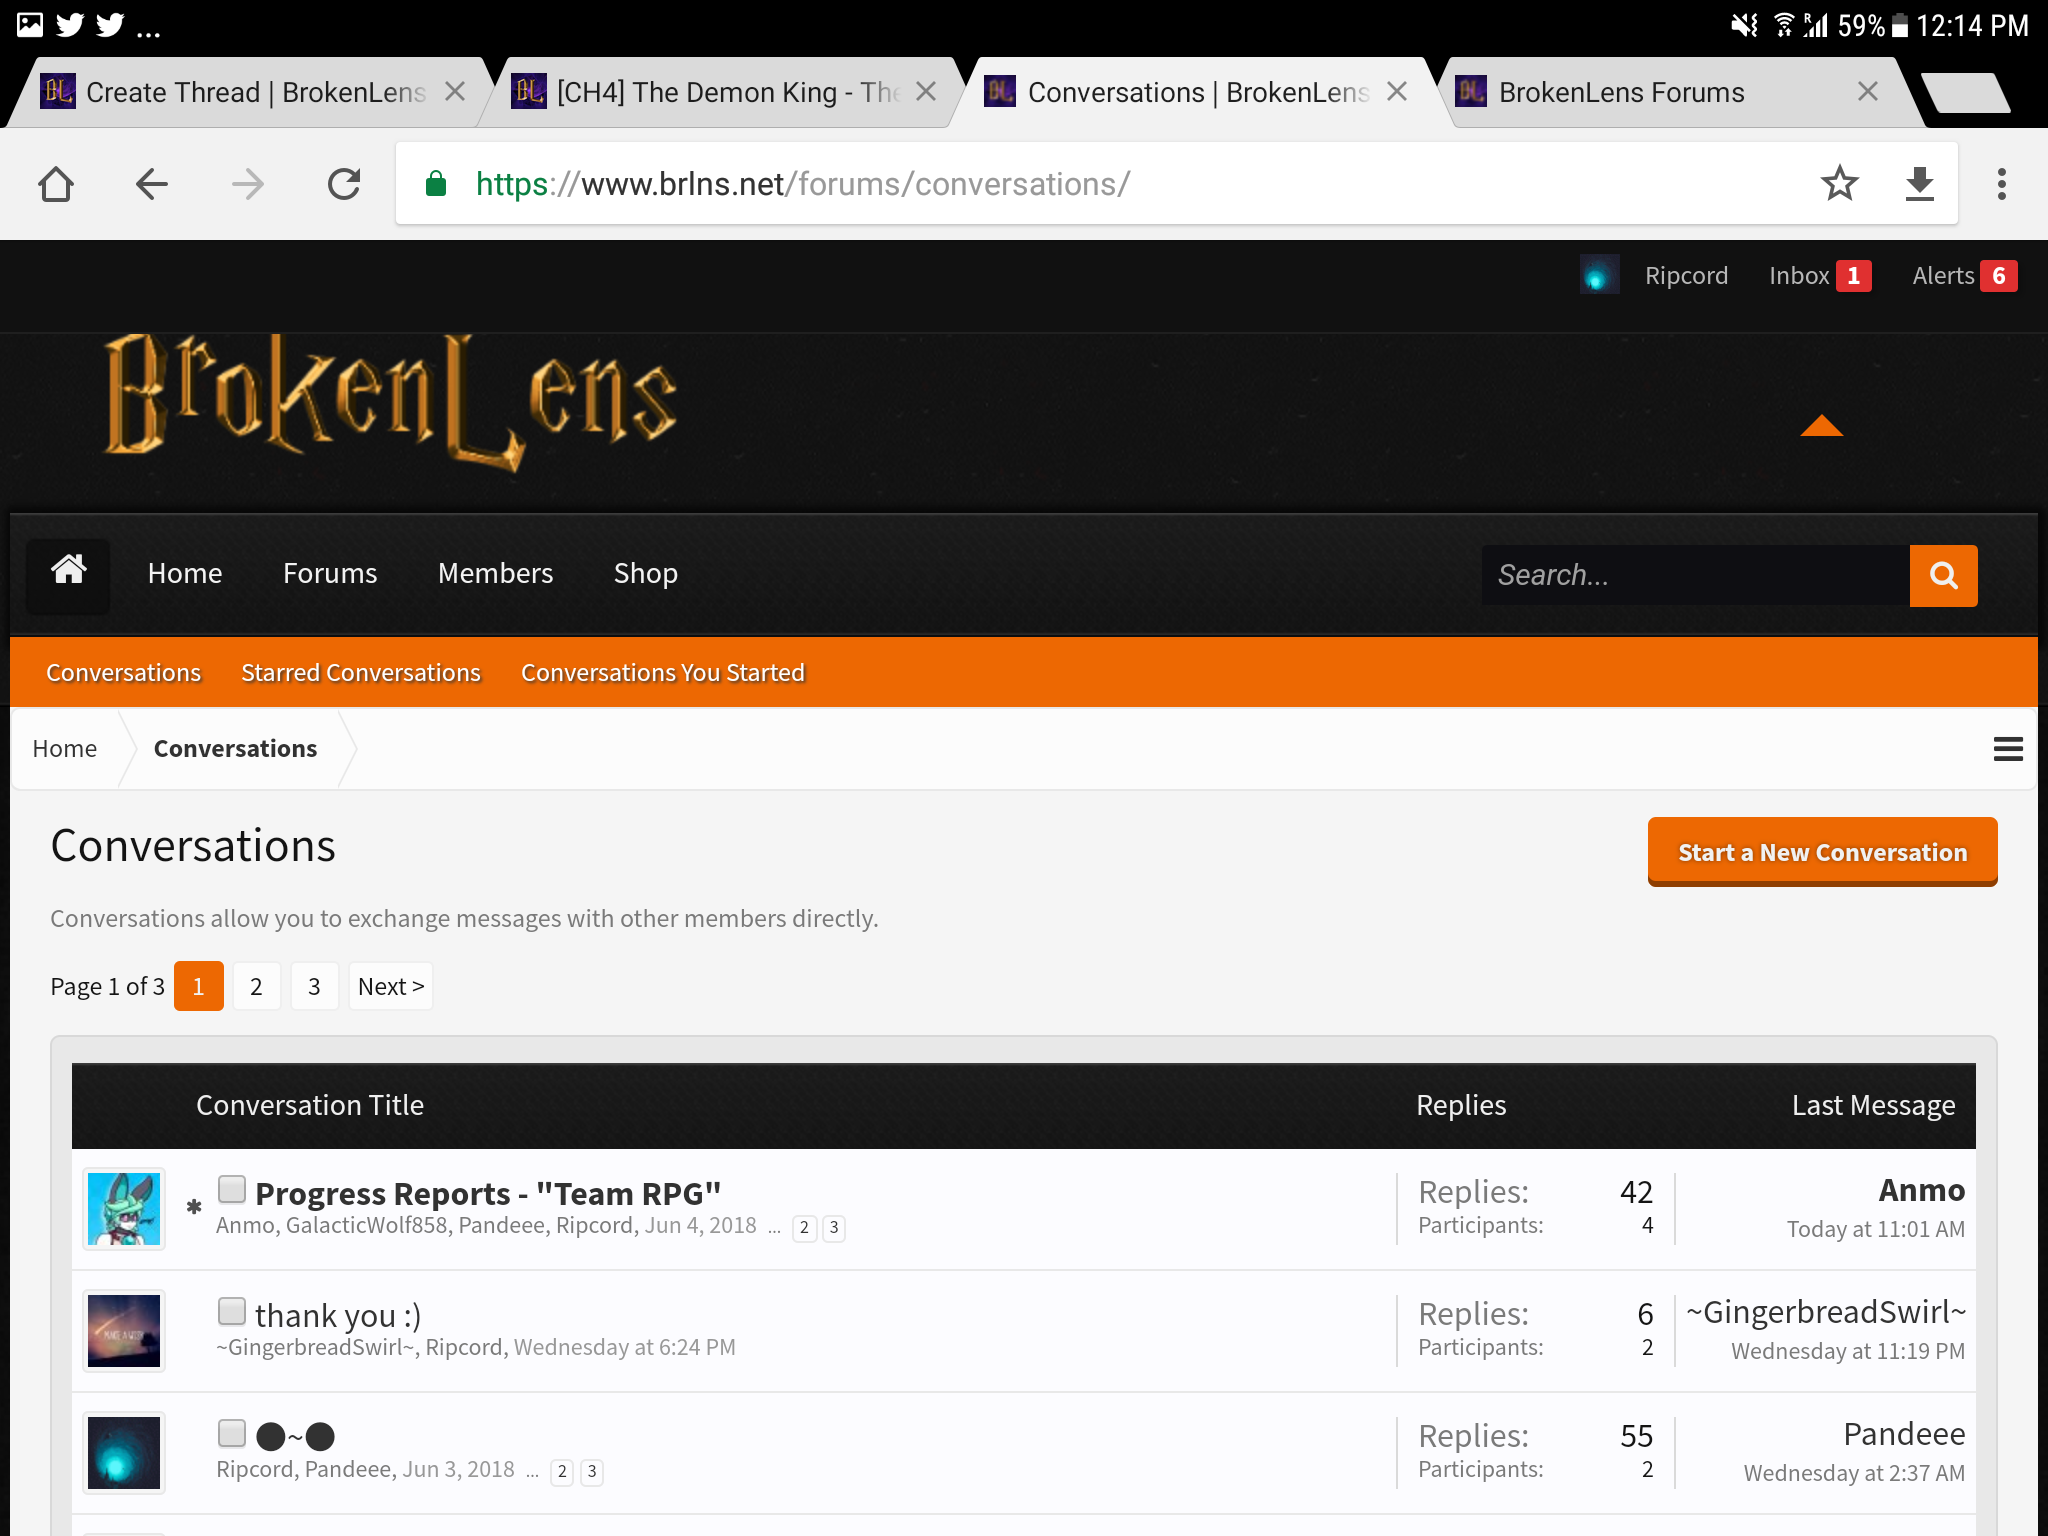This screenshot has height=1536, width=2048.
Task: Click the Next > pagination button
Action: [x=391, y=986]
